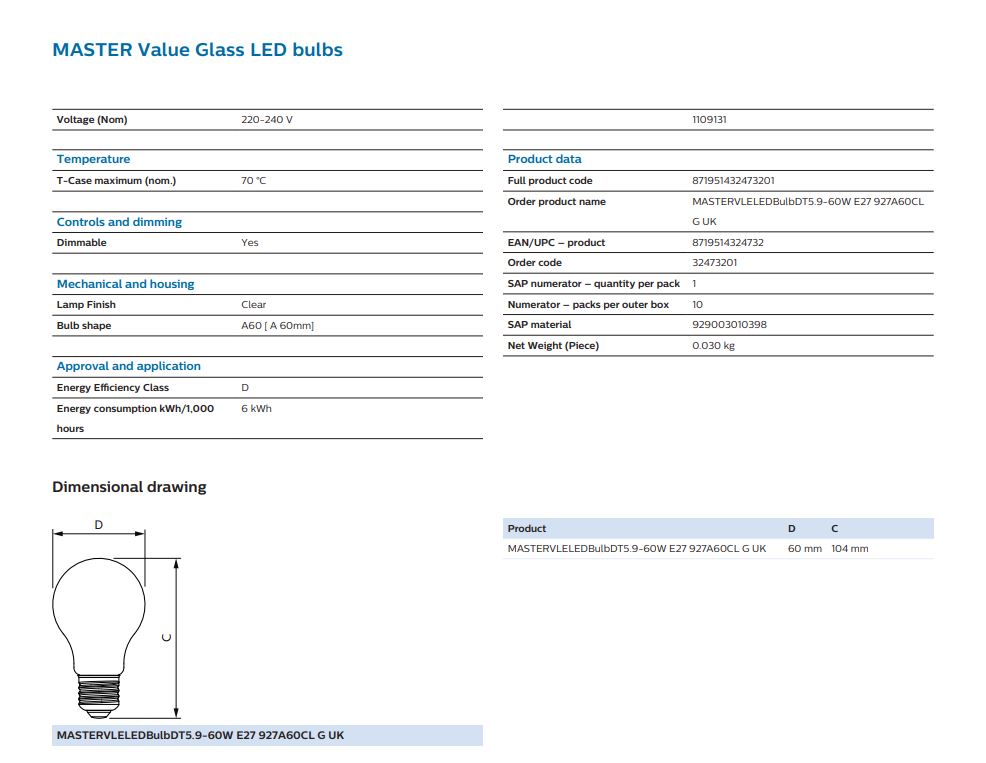Click the drawing caption MASTERVLELEDBulbDT5.9-60W
The width and height of the screenshot is (986, 763).
pos(200,735)
